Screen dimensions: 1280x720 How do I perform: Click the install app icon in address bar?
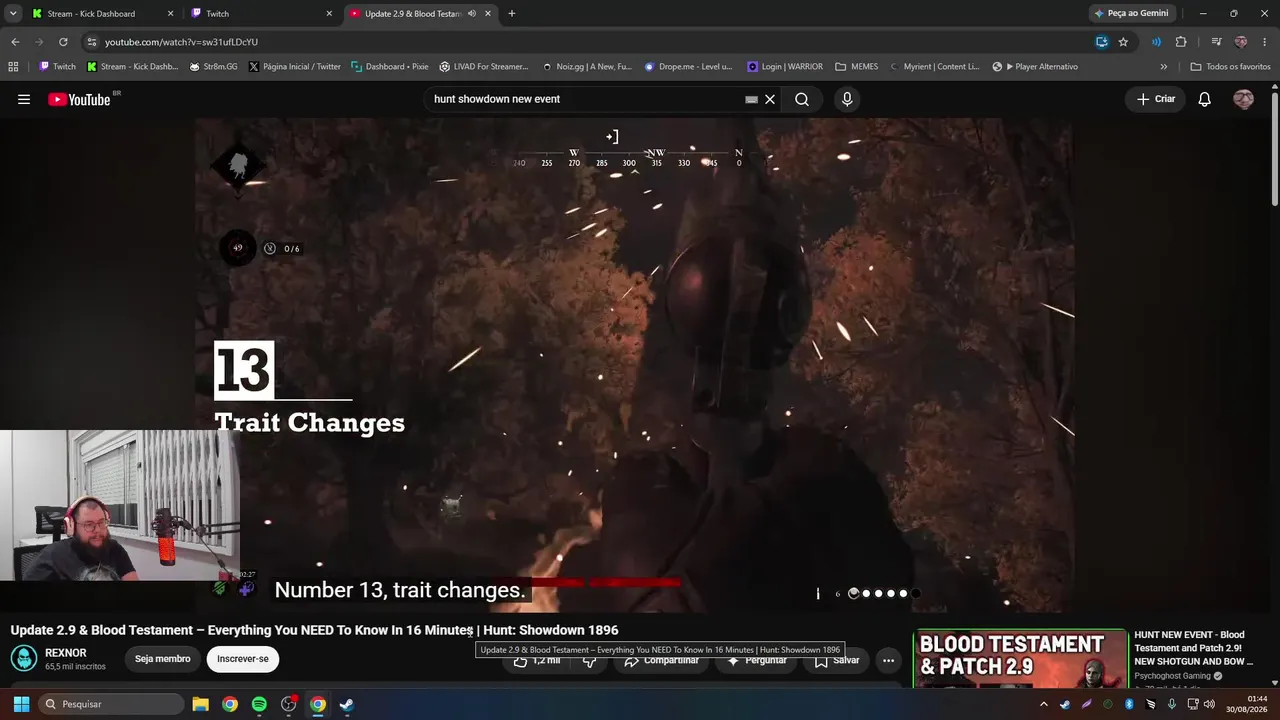tap(1101, 42)
